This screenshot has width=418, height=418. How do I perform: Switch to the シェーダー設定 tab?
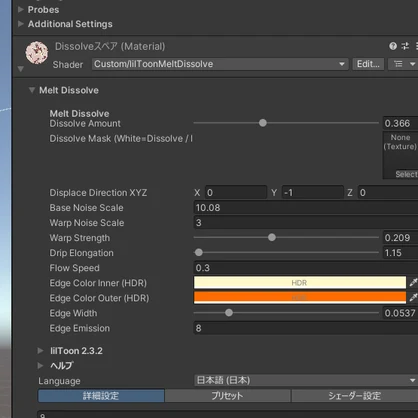(x=355, y=396)
